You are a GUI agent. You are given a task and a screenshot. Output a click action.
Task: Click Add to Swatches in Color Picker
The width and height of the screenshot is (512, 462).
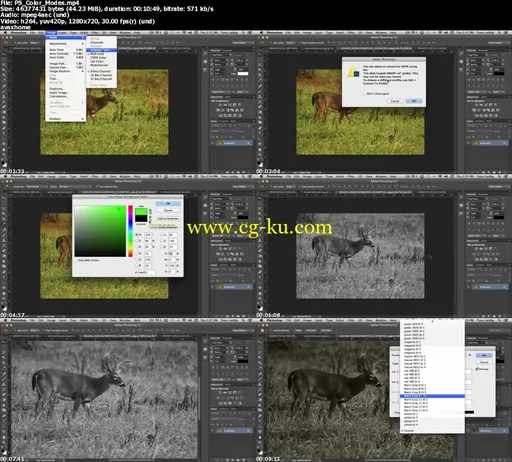point(168,218)
